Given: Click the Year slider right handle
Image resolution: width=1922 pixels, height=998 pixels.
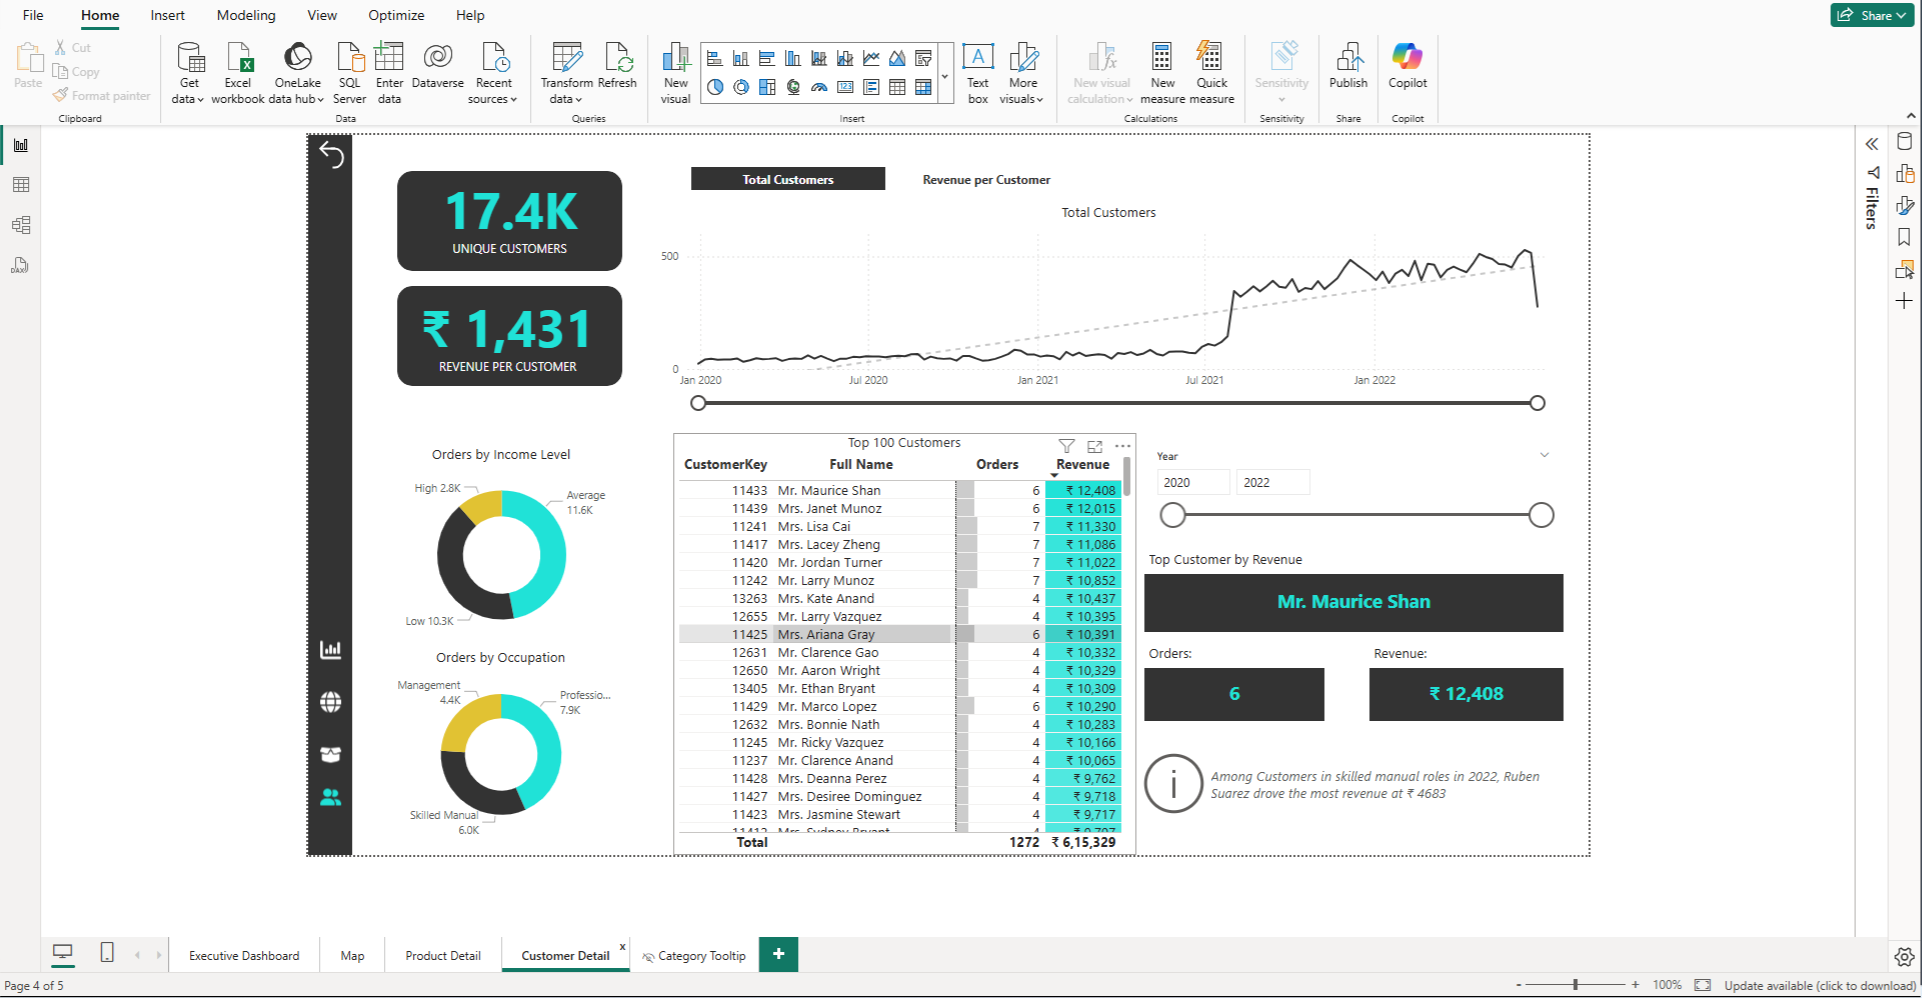Looking at the screenshot, I should click(1541, 515).
